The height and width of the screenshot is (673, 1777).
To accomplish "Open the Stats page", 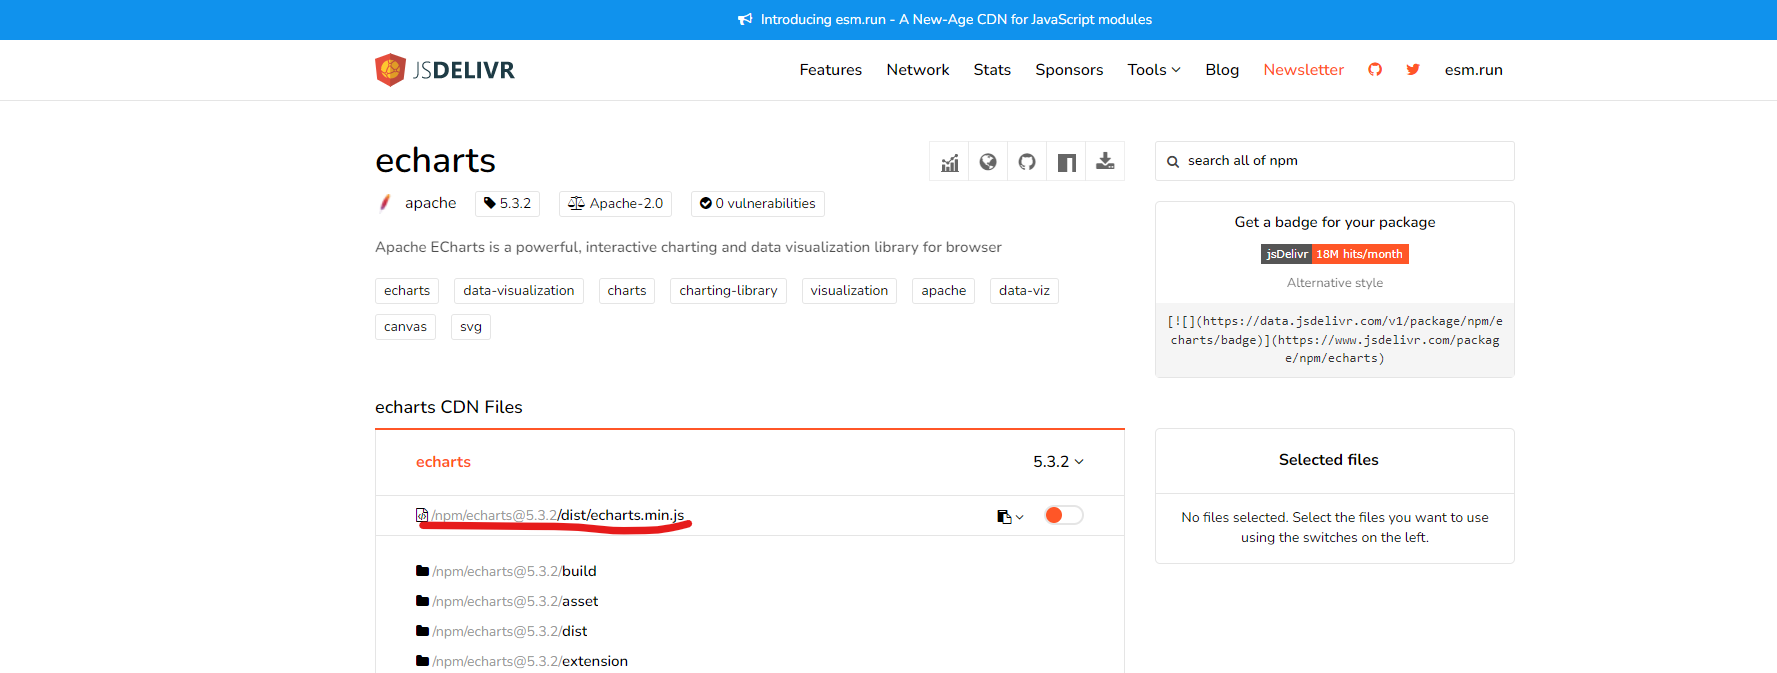I will point(992,70).
